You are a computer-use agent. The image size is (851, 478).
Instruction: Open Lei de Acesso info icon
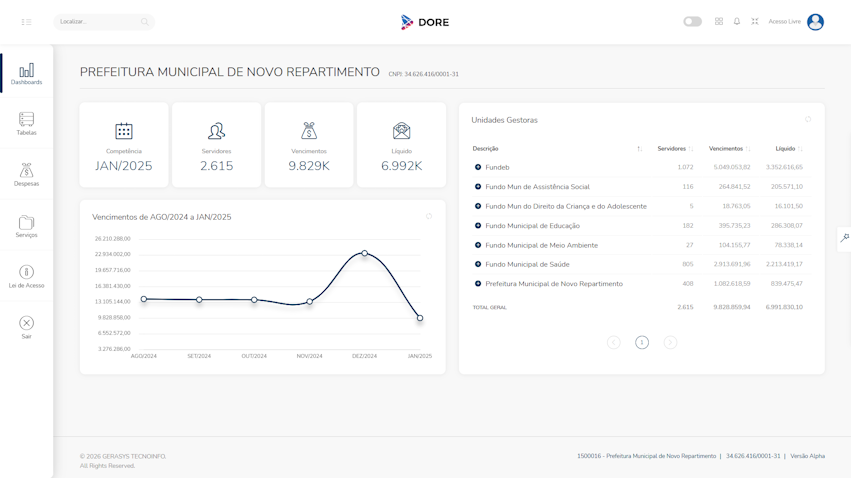click(x=27, y=271)
